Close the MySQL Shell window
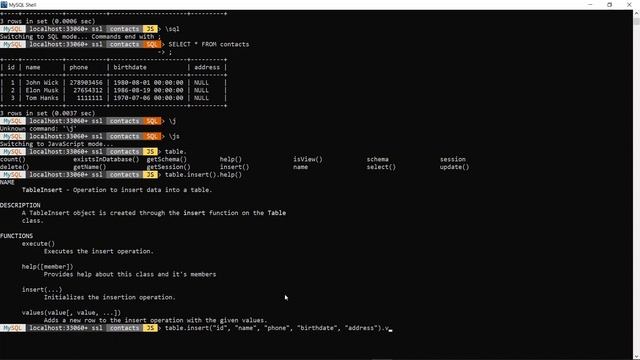The width and height of the screenshot is (640, 360). (x=629, y=4)
